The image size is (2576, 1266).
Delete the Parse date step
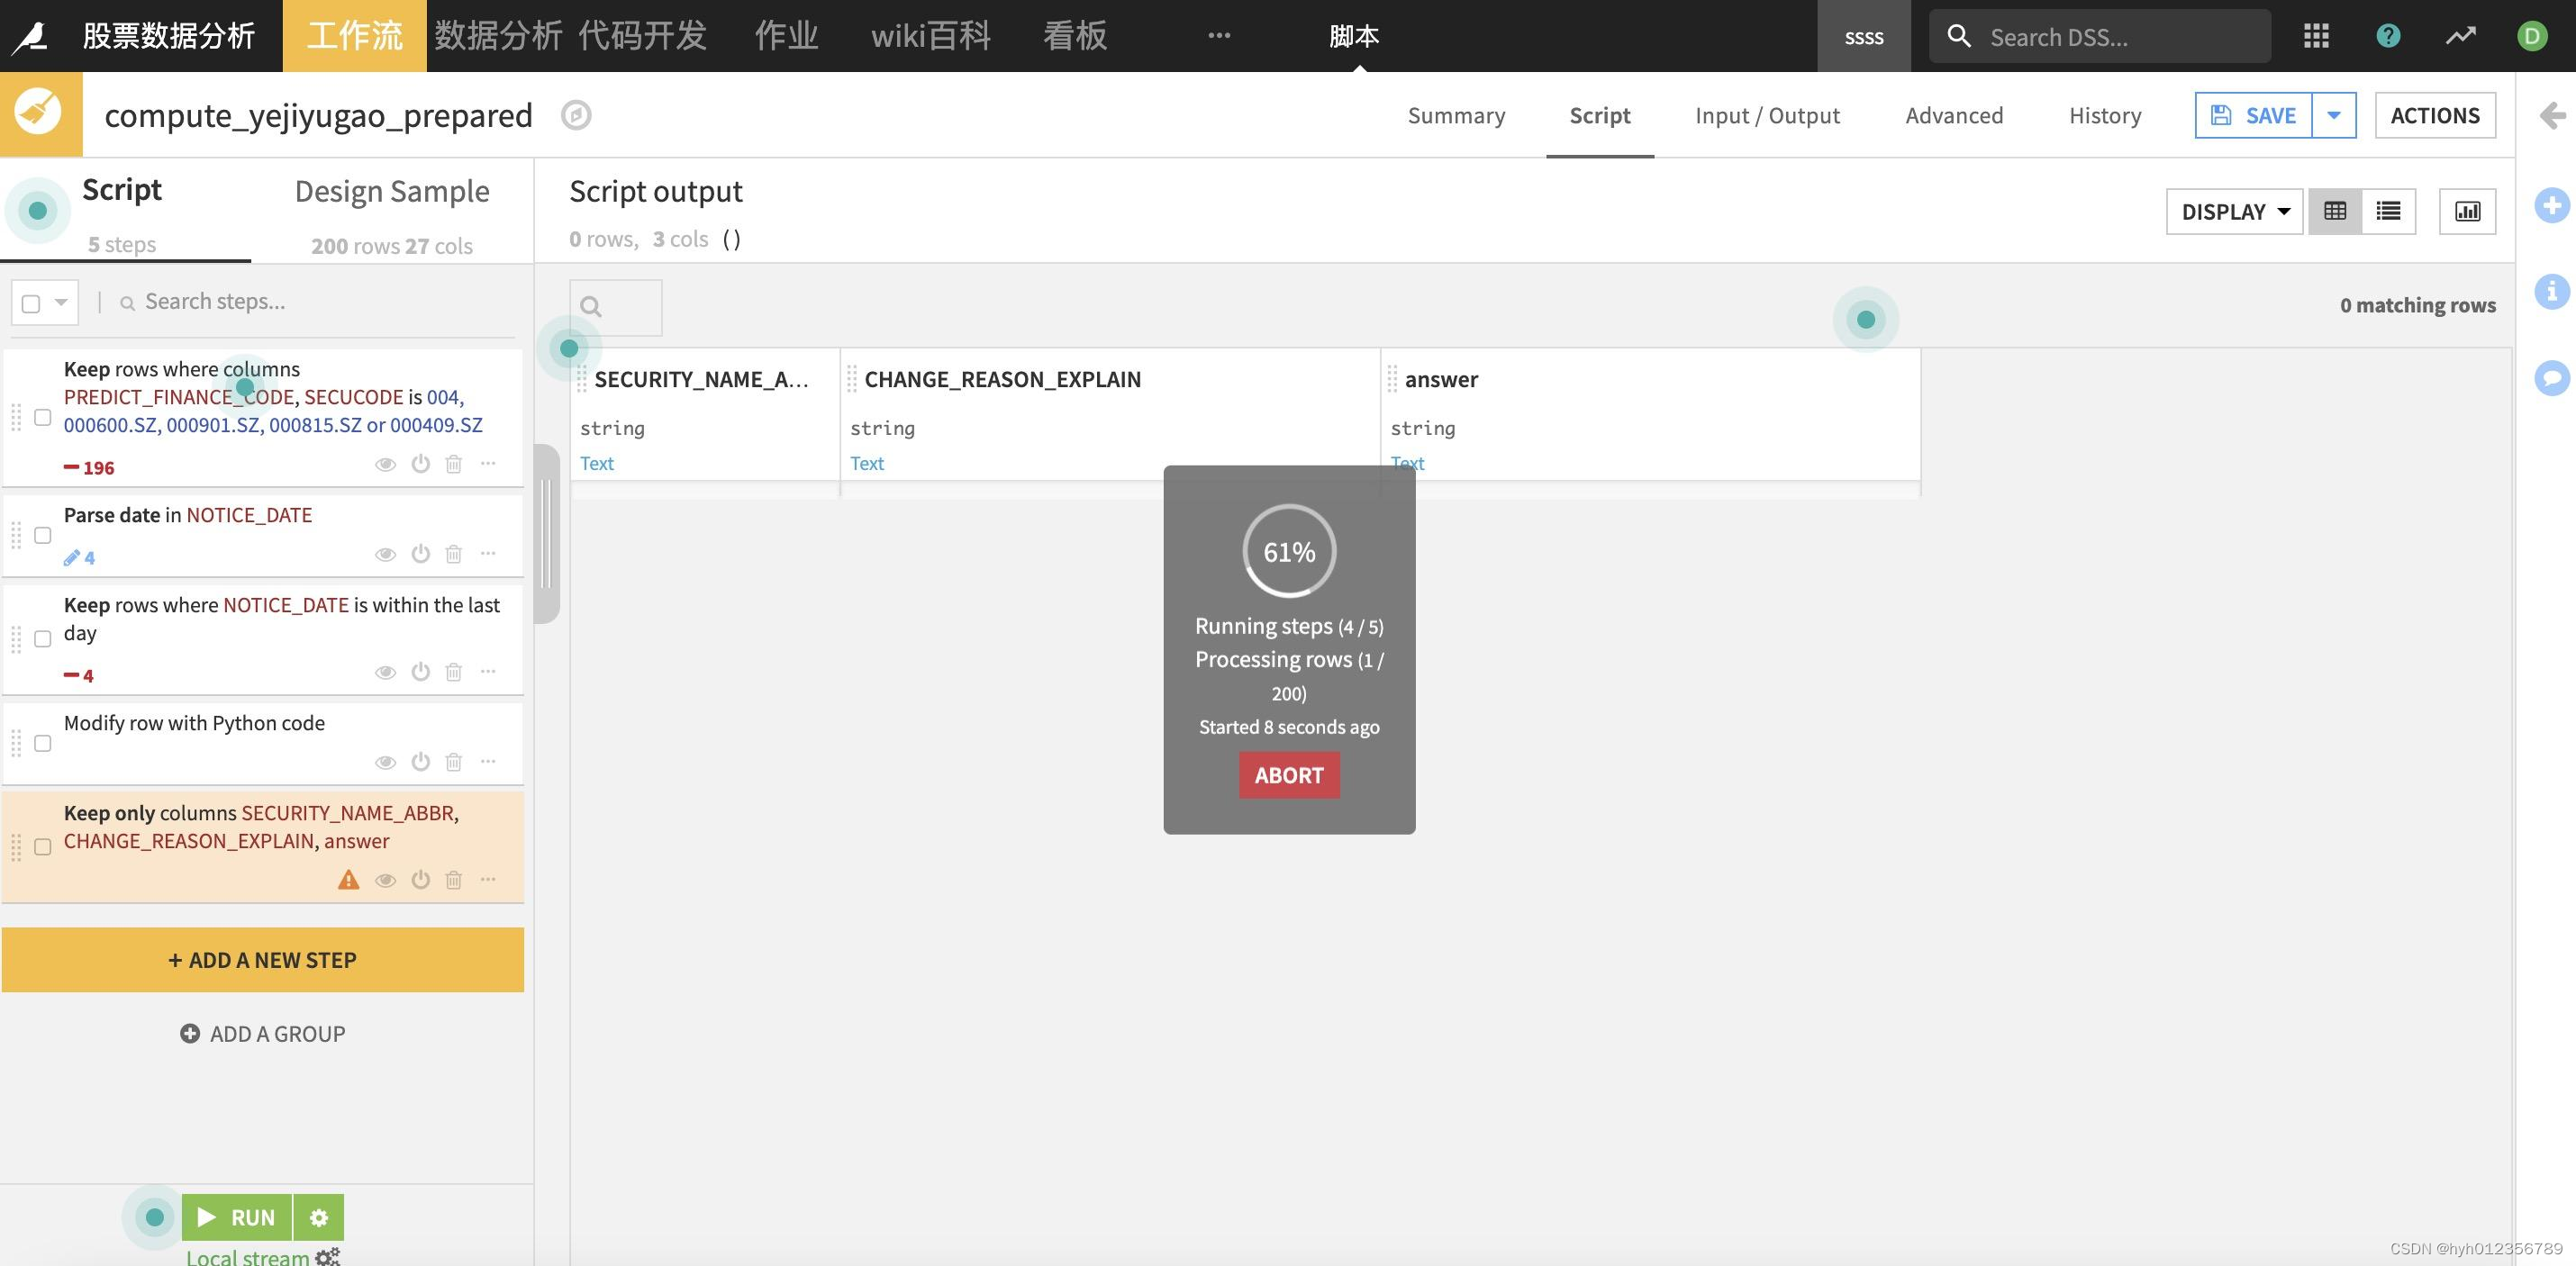(x=453, y=554)
